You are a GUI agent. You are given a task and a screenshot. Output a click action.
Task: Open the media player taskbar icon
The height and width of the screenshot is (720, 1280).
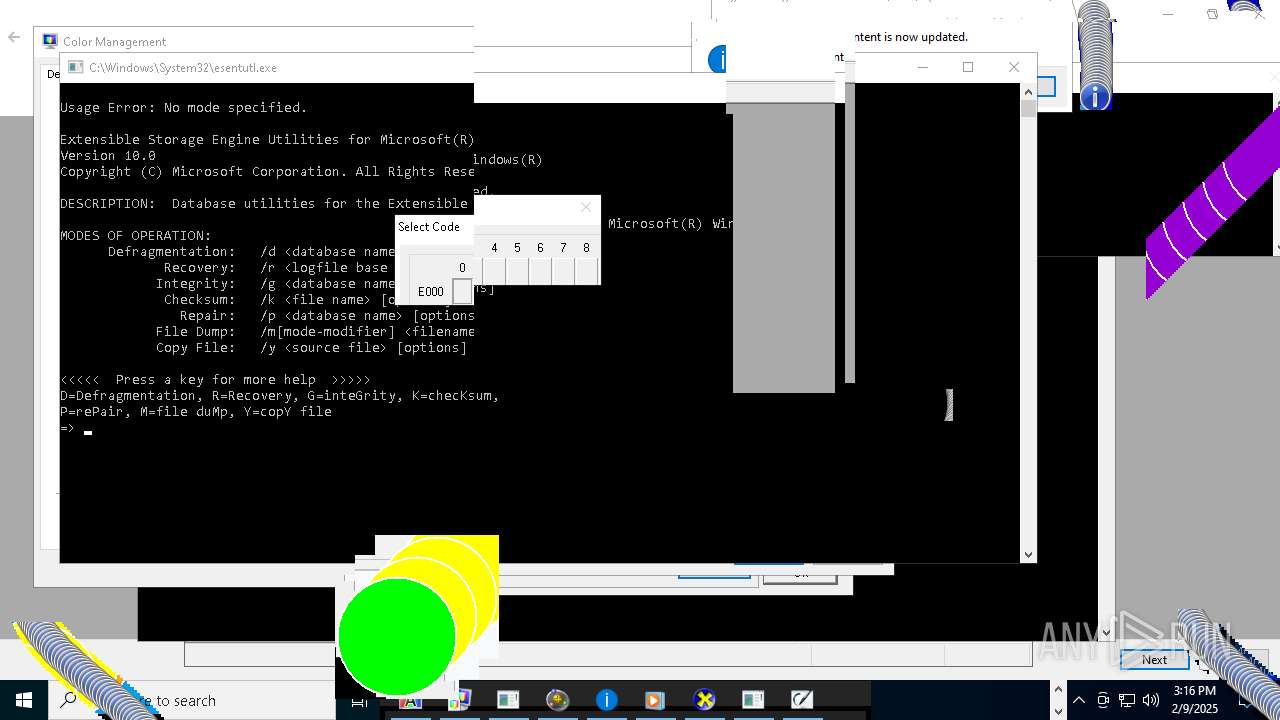[x=655, y=700]
